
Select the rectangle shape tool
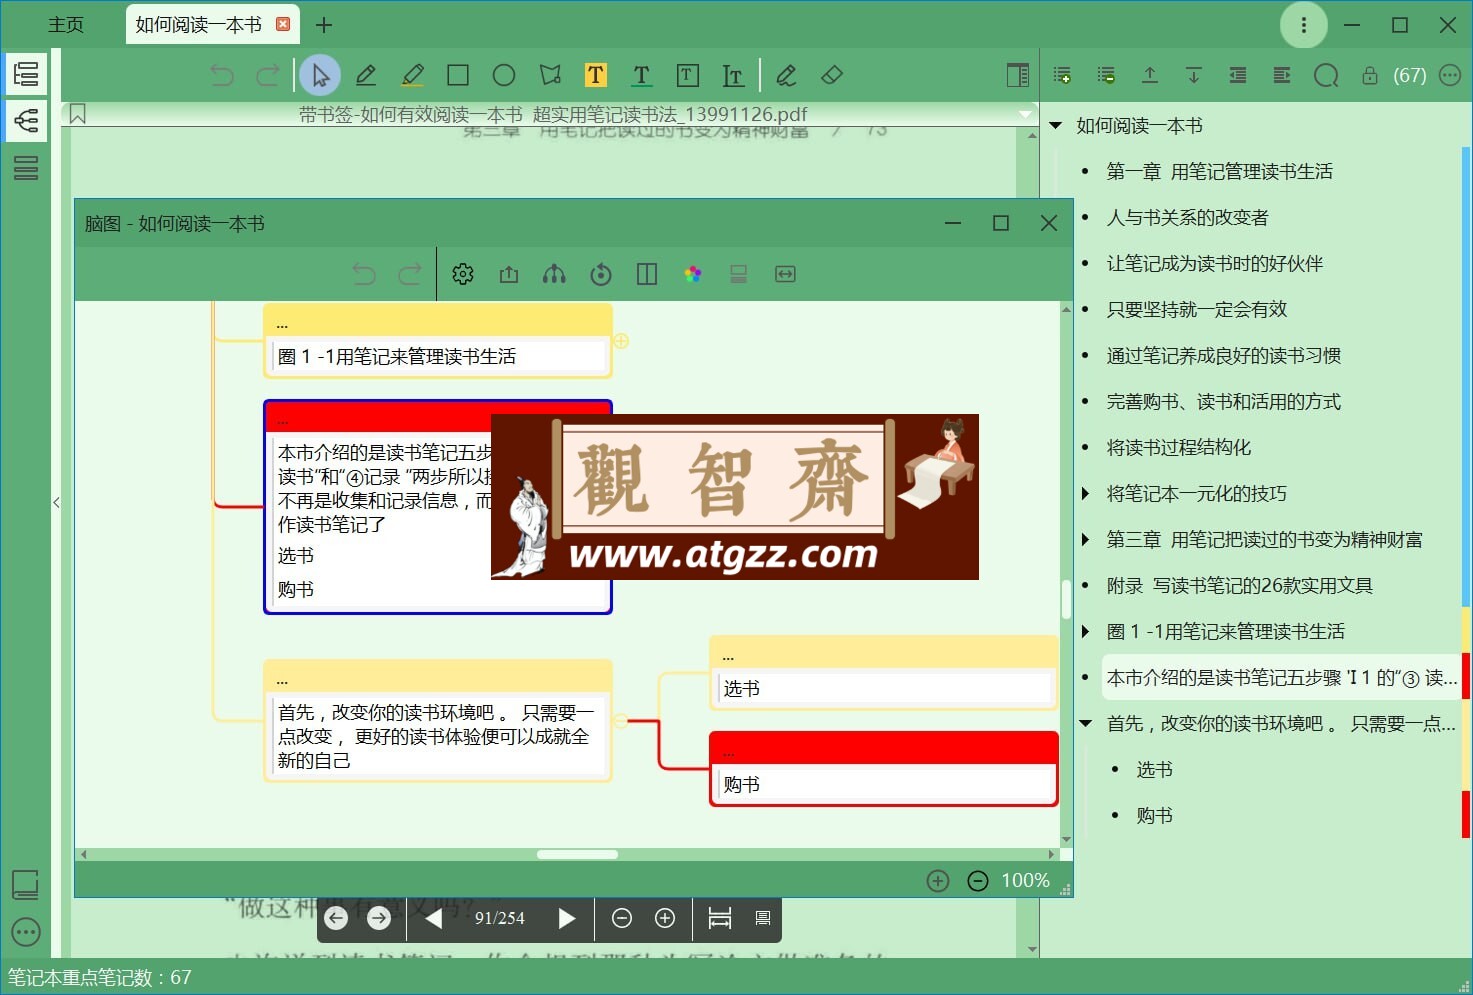458,75
